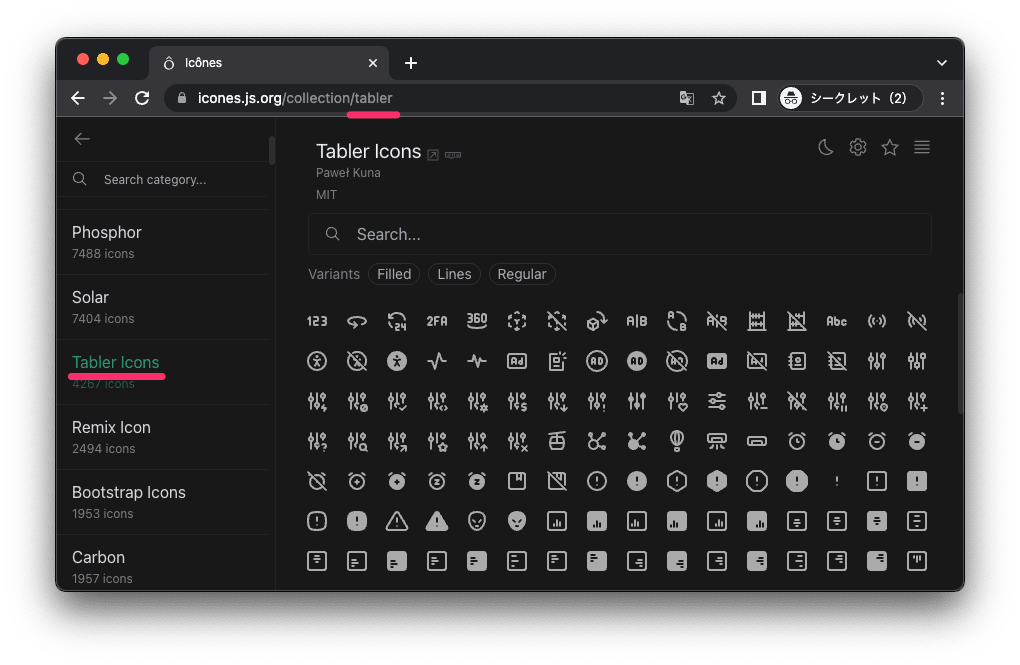The width and height of the screenshot is (1020, 665).
Task: Open the Solar collection
Action: (x=163, y=307)
